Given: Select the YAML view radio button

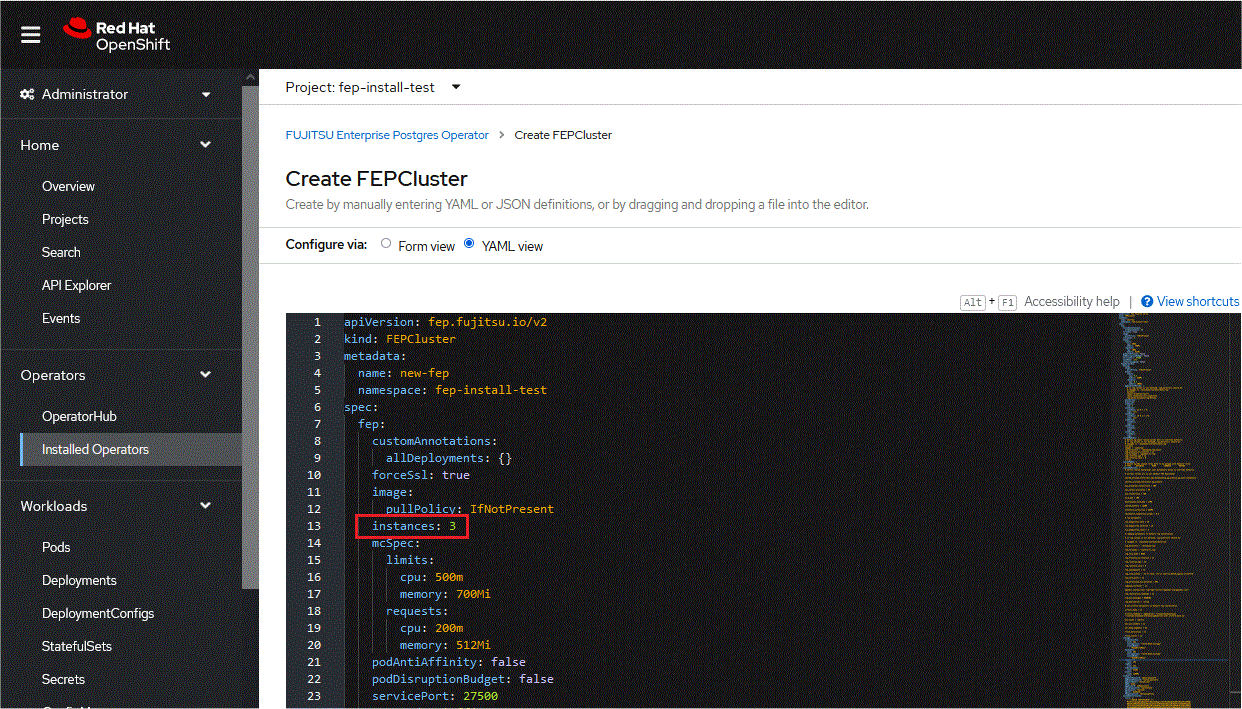Looking at the screenshot, I should pyautogui.click(x=469, y=244).
